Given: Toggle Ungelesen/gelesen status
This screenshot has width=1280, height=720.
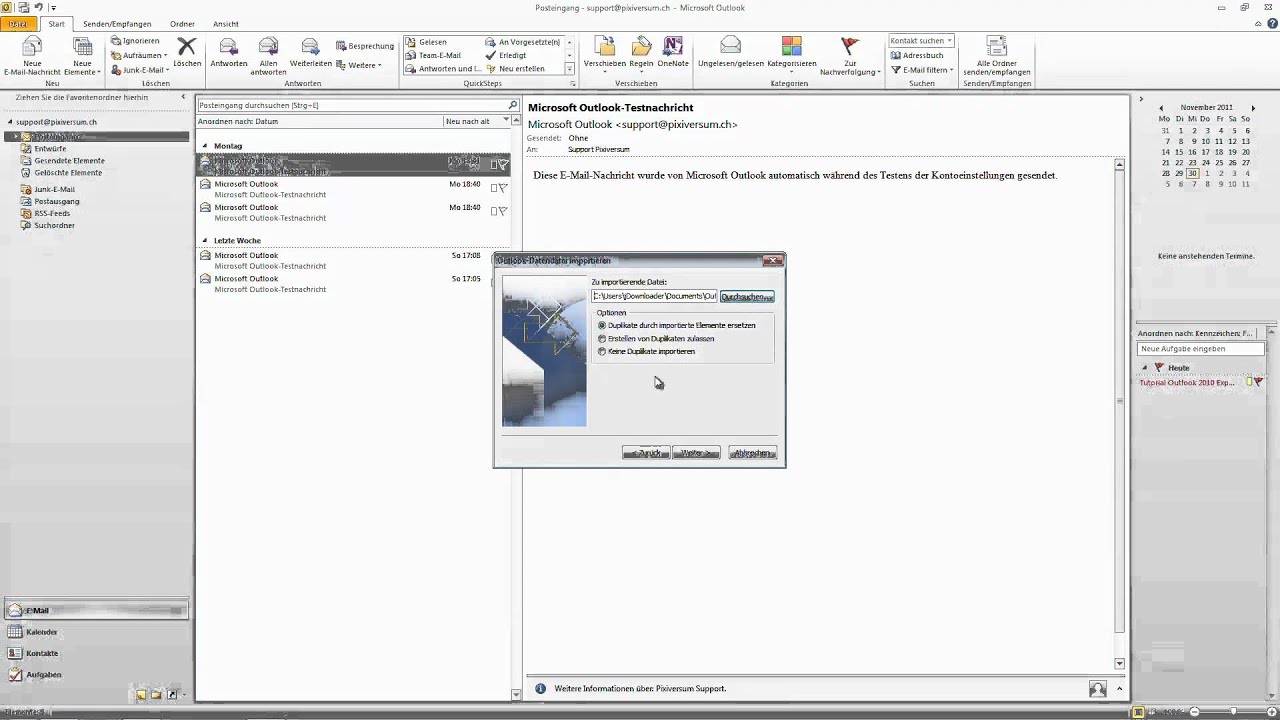Looking at the screenshot, I should 731,52.
